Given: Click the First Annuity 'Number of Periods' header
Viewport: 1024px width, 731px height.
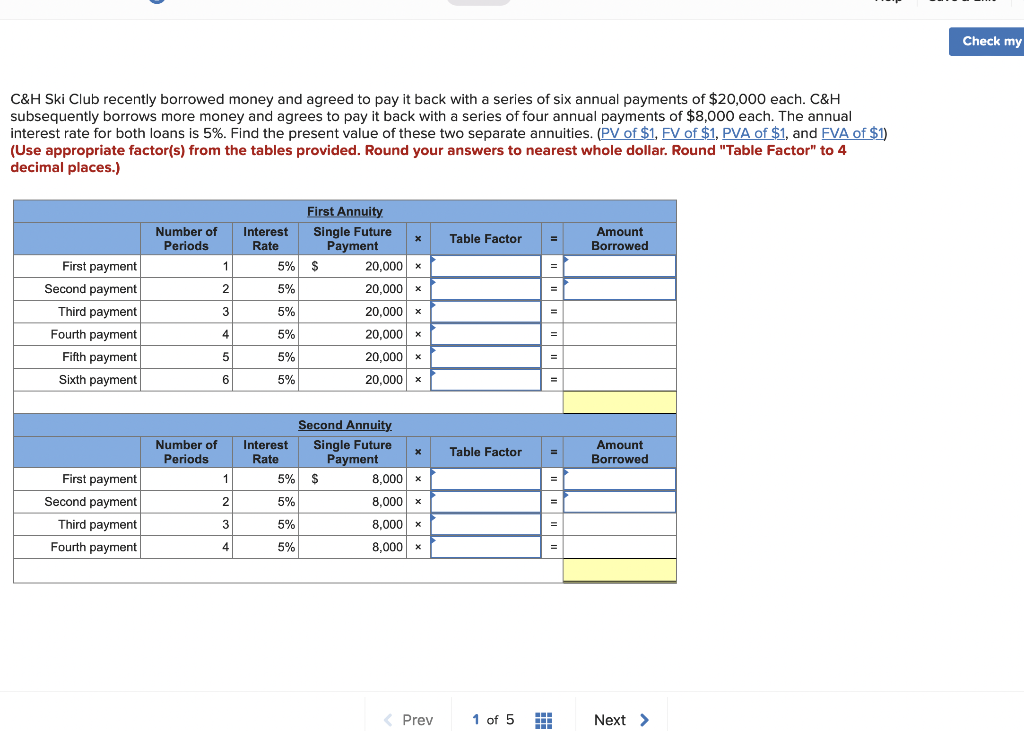Looking at the screenshot, I should (x=186, y=238).
